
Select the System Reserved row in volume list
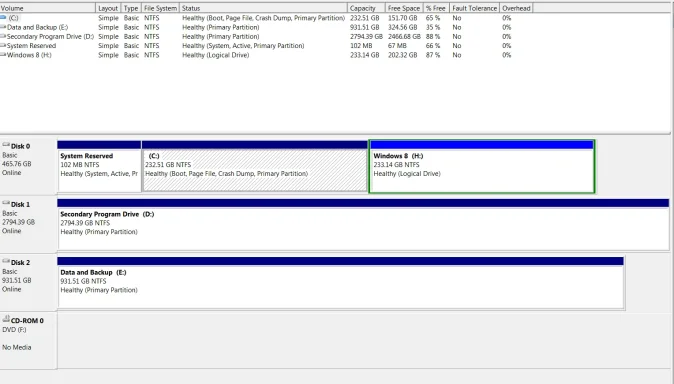(x=267, y=46)
